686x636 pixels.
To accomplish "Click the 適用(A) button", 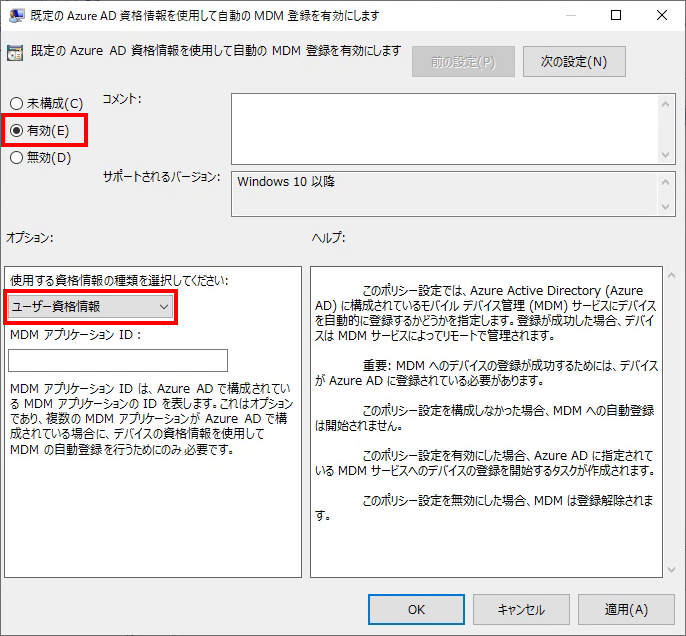I will click(626, 609).
